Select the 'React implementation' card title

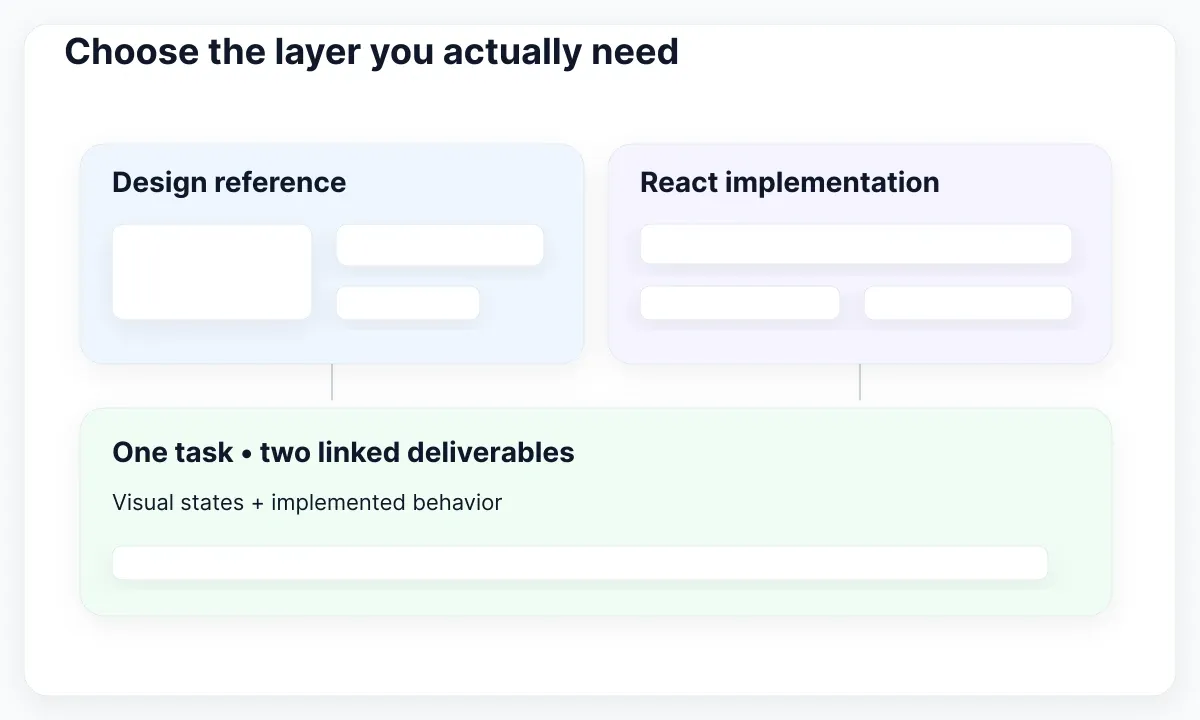tap(790, 183)
